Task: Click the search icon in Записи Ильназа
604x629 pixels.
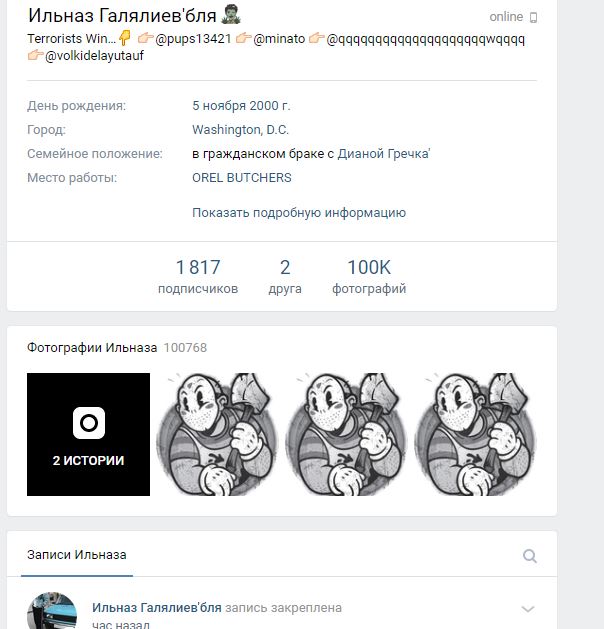Action: 529,556
